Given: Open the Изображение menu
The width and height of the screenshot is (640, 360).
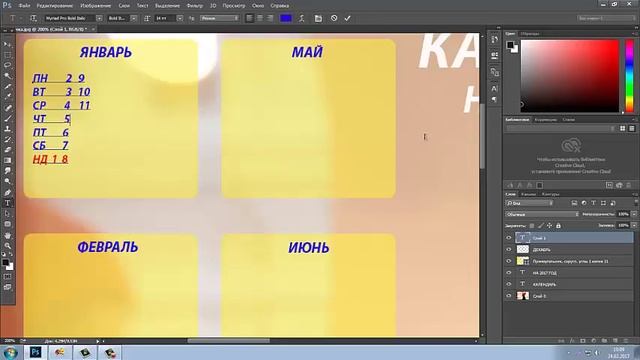Looking at the screenshot, I should [x=96, y=6].
